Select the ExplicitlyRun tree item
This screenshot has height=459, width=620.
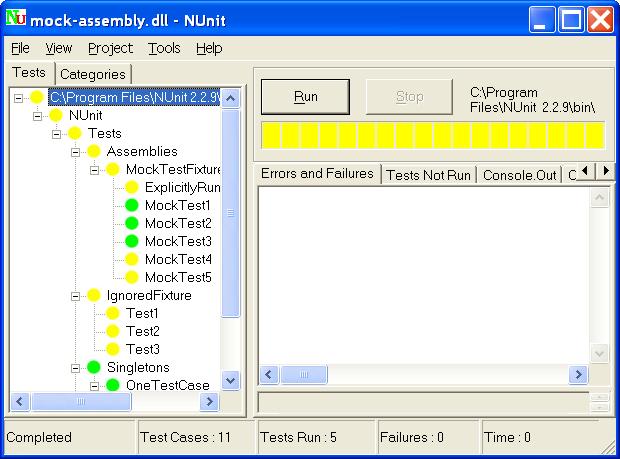(182, 187)
